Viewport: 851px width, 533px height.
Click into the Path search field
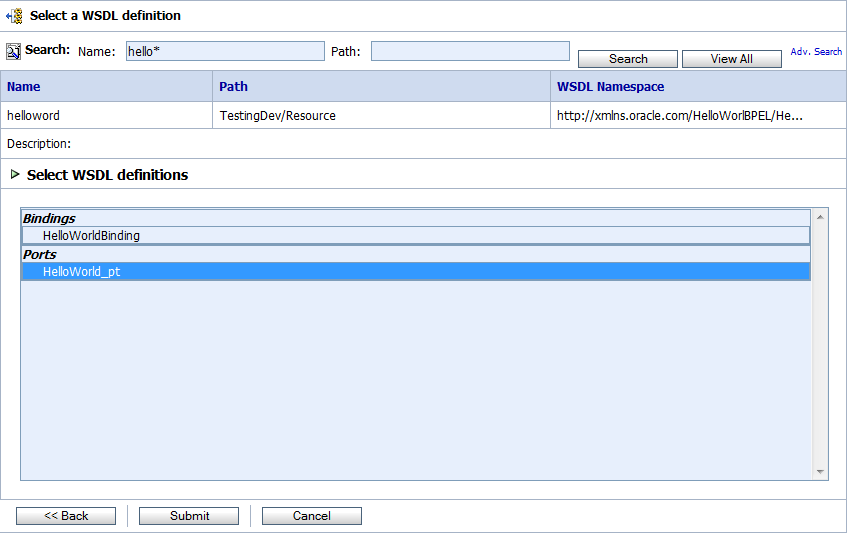(470, 51)
